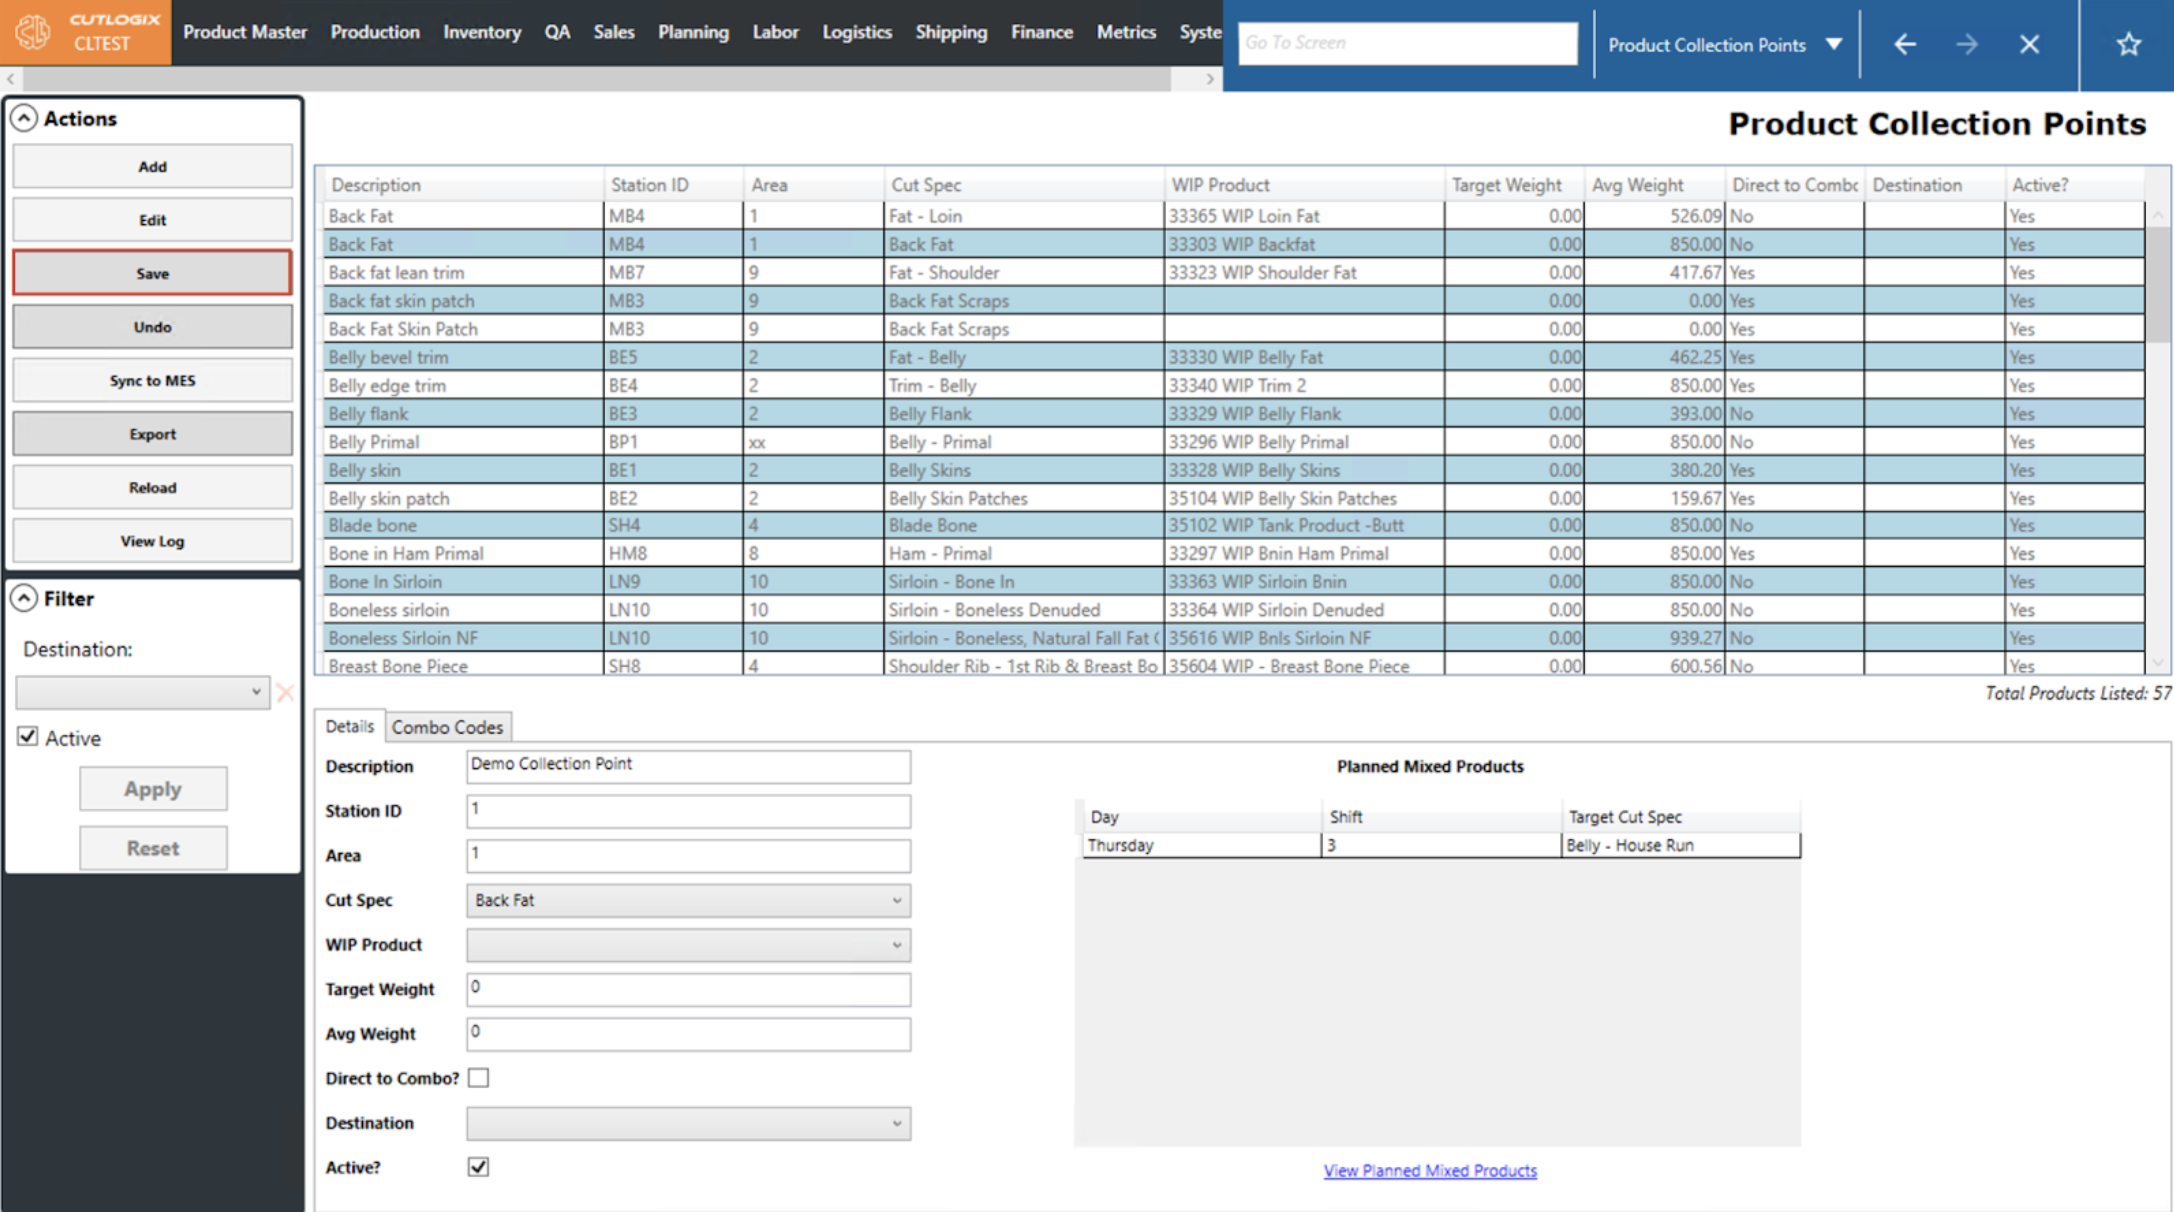The image size is (2174, 1212).
Task: Click the X icon to close the screen
Action: click(2029, 44)
